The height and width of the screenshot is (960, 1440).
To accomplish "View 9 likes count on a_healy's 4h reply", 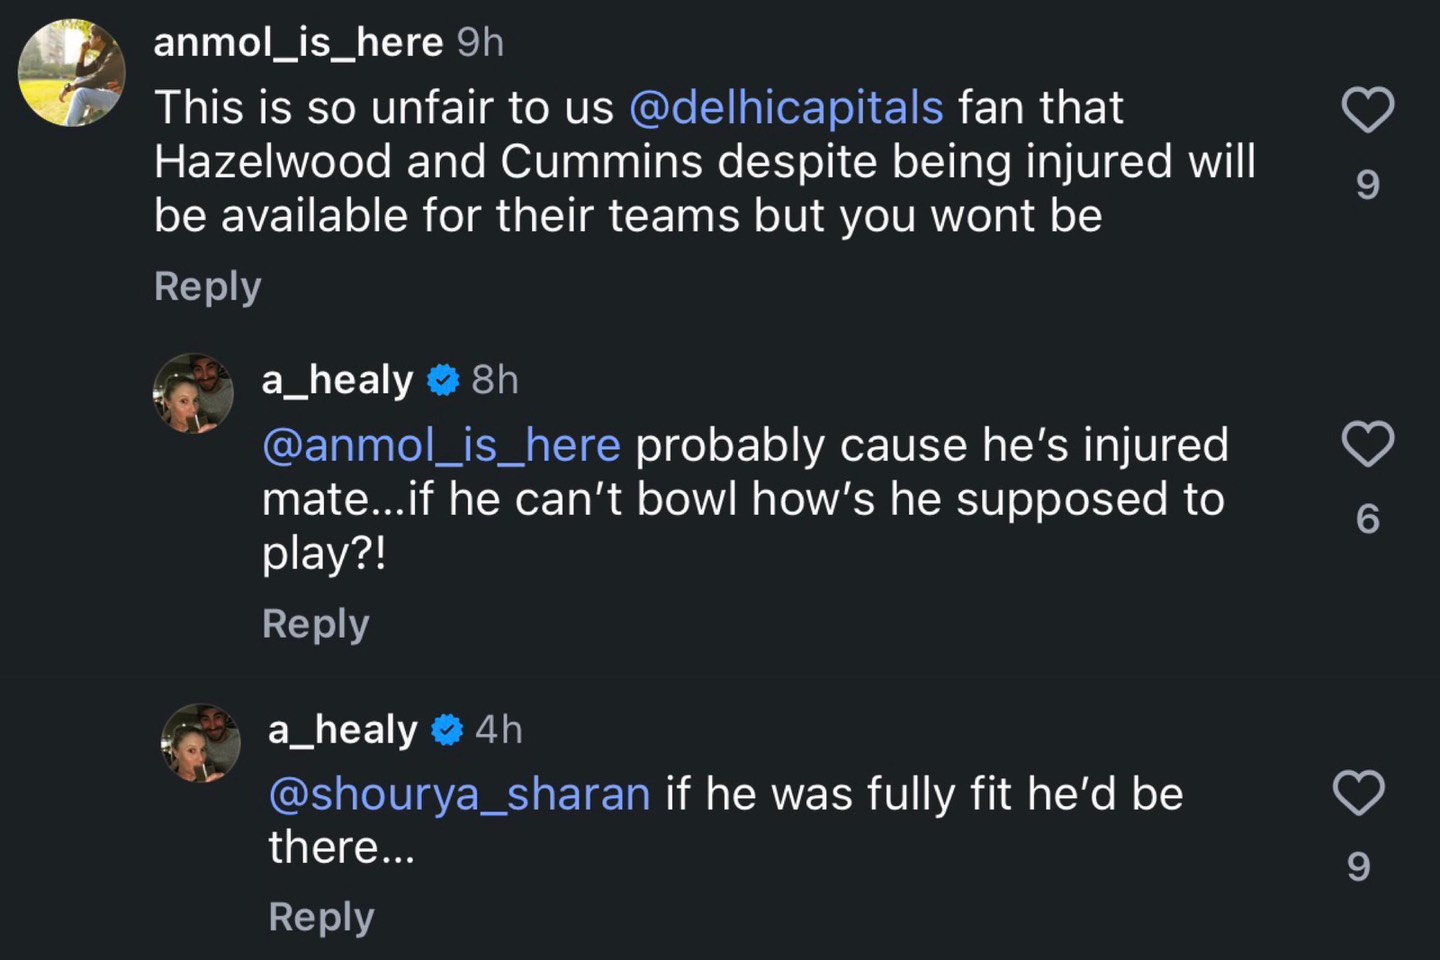I will pos(1358,866).
